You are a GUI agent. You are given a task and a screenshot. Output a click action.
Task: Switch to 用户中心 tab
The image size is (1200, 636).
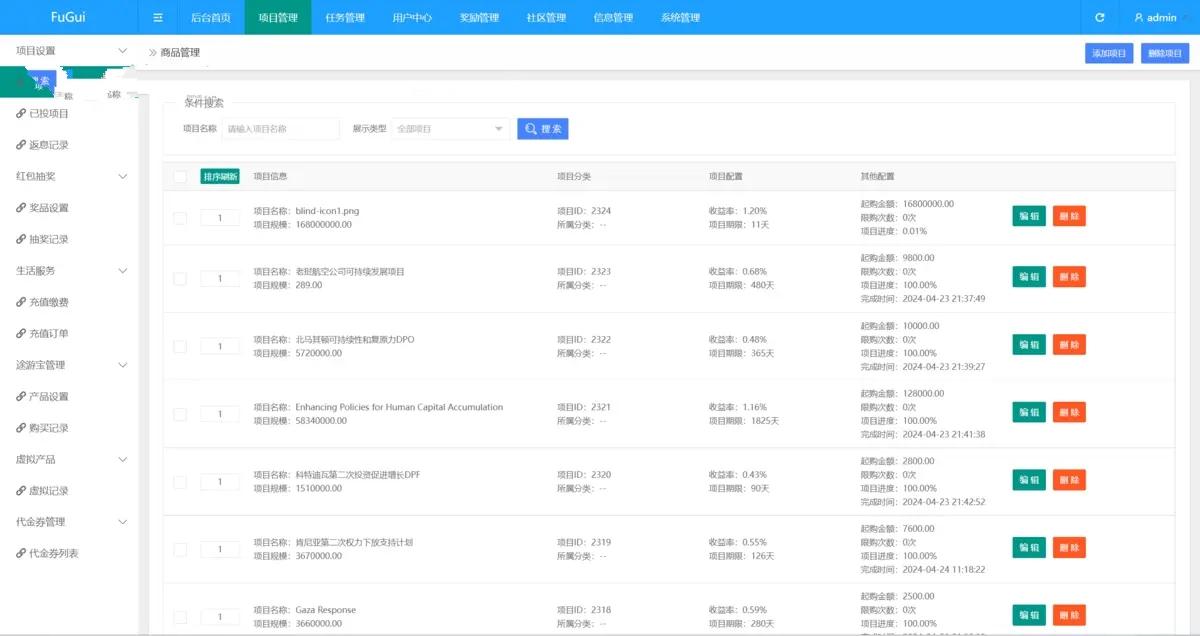pyautogui.click(x=412, y=18)
